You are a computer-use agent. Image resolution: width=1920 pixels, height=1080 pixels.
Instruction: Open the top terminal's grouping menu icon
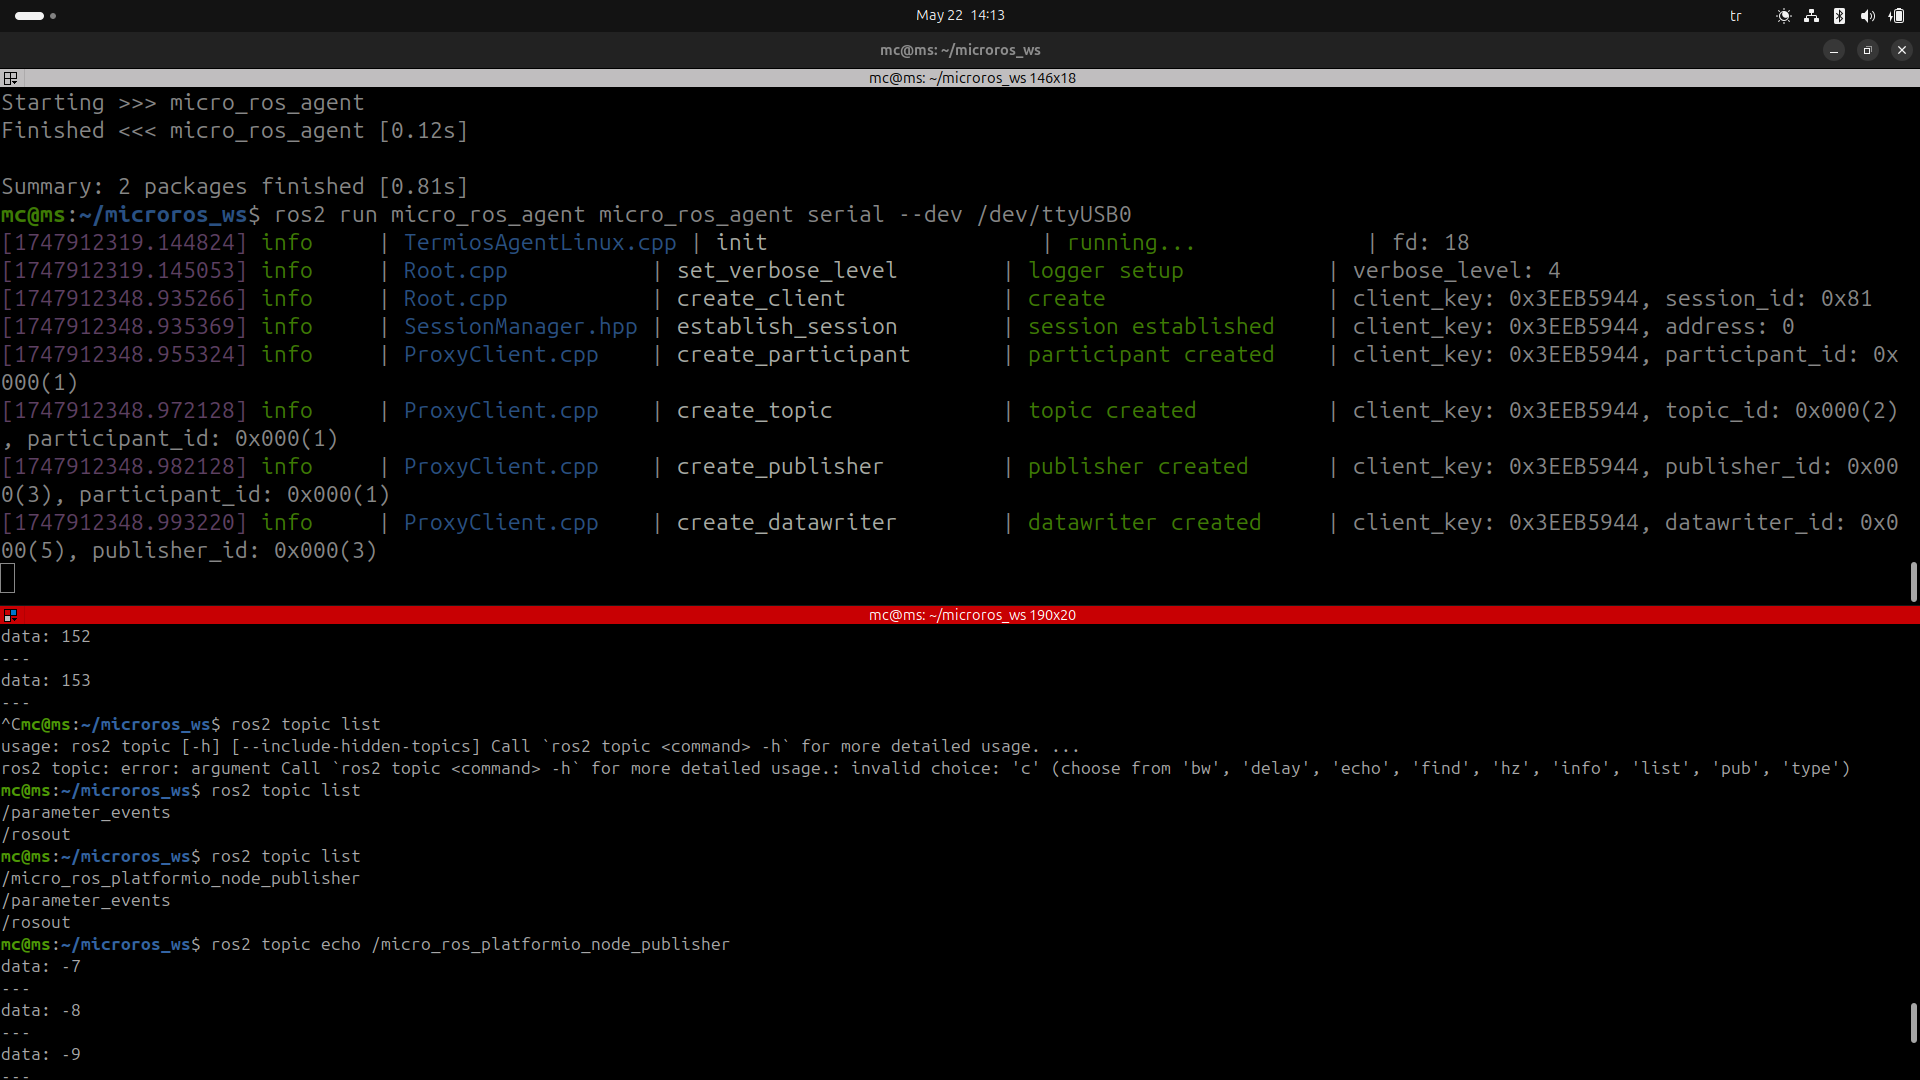coord(10,78)
